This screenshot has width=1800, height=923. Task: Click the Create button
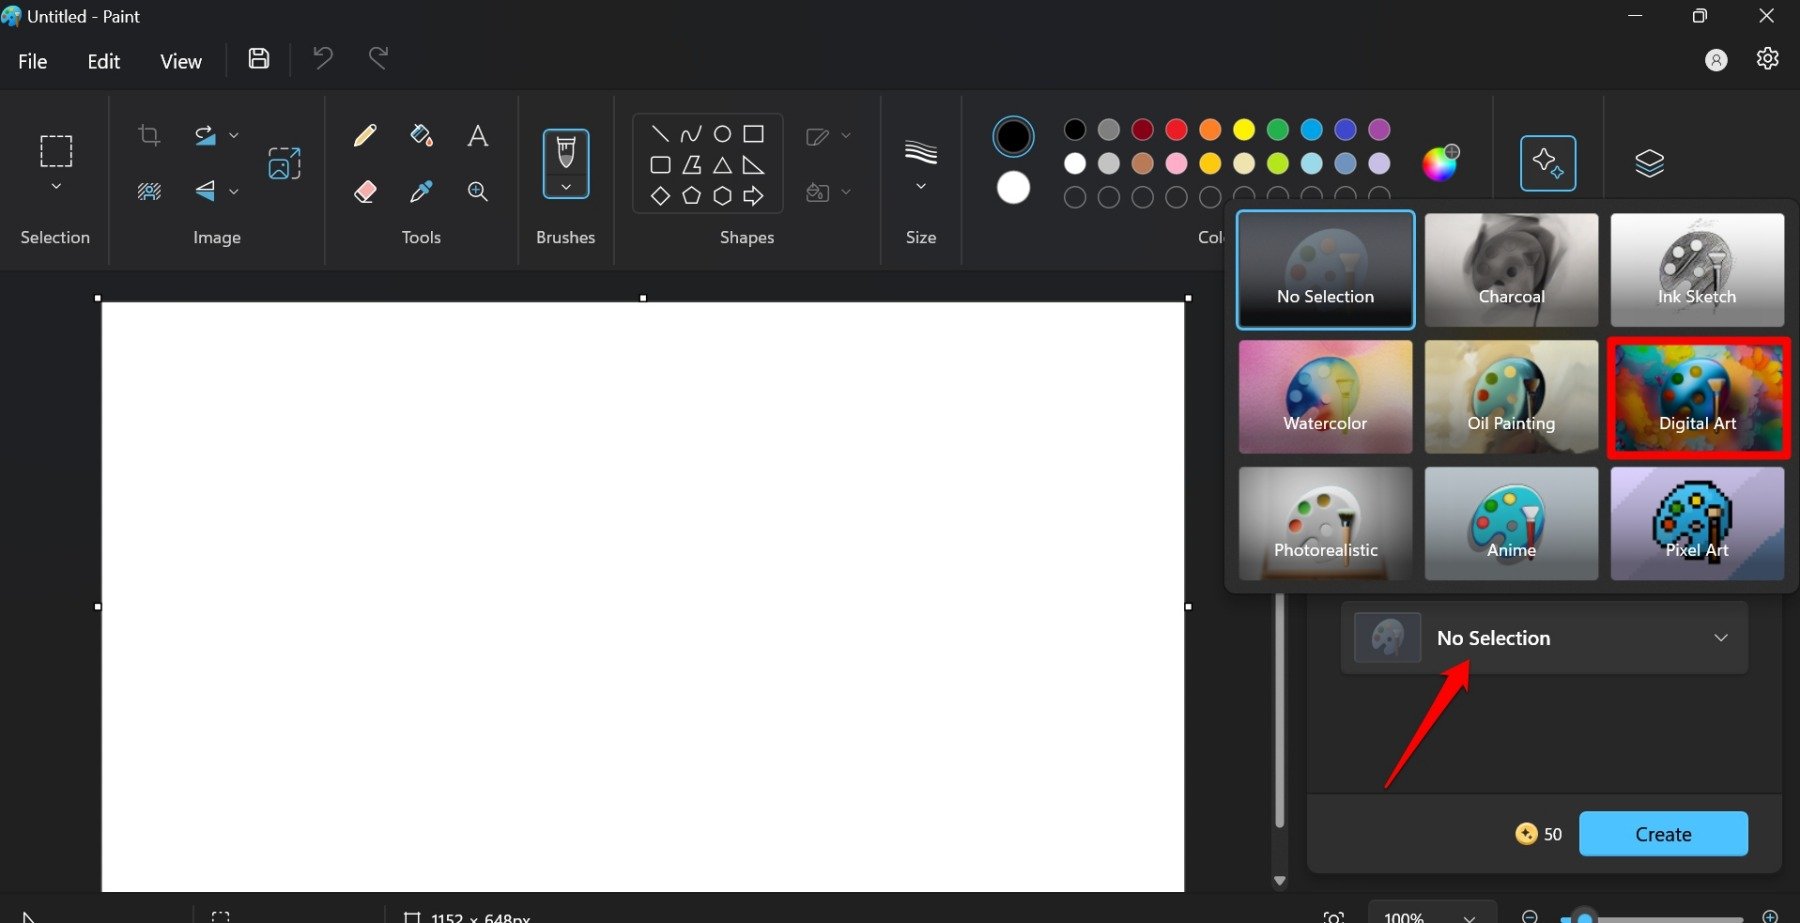click(1662, 833)
